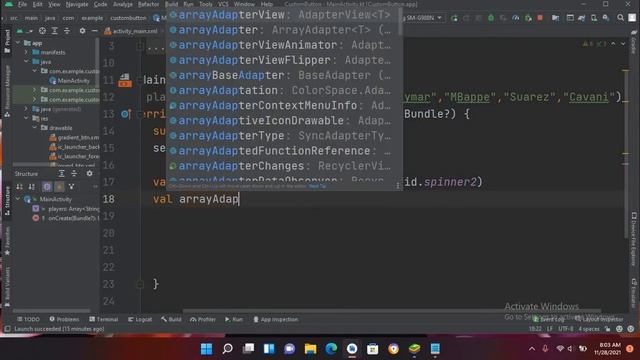Open the Code menu
Image resolution: width=640 pixels, height=360 pixels.
coord(100,4)
